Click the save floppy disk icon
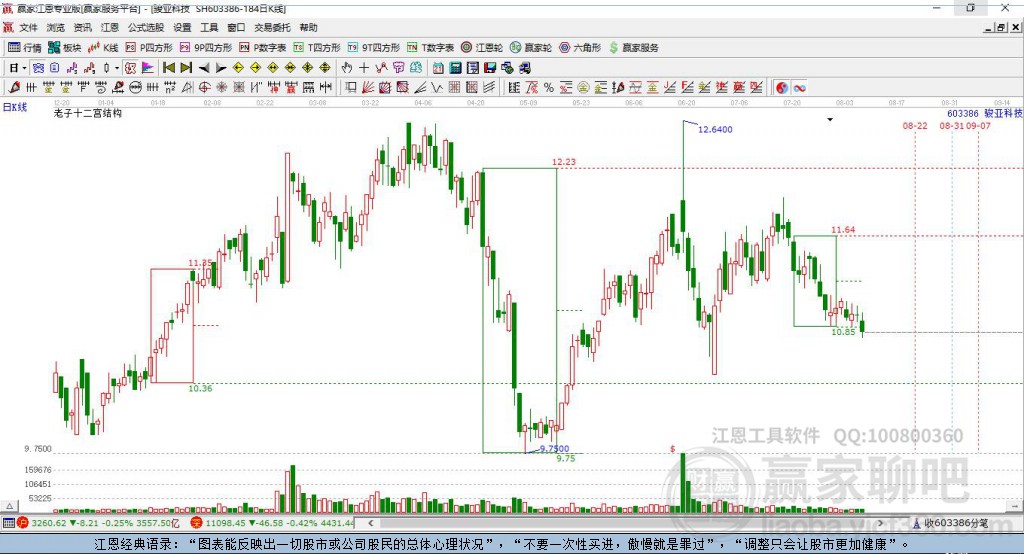The width and height of the screenshot is (1024, 554). (x=490, y=68)
